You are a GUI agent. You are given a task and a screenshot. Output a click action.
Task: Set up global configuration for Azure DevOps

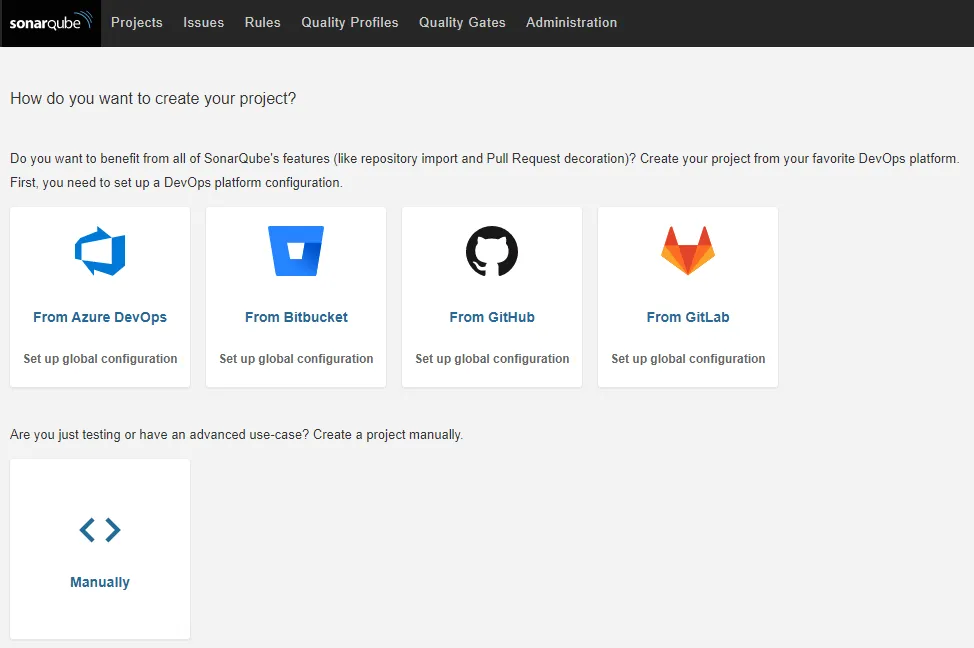pos(99,357)
